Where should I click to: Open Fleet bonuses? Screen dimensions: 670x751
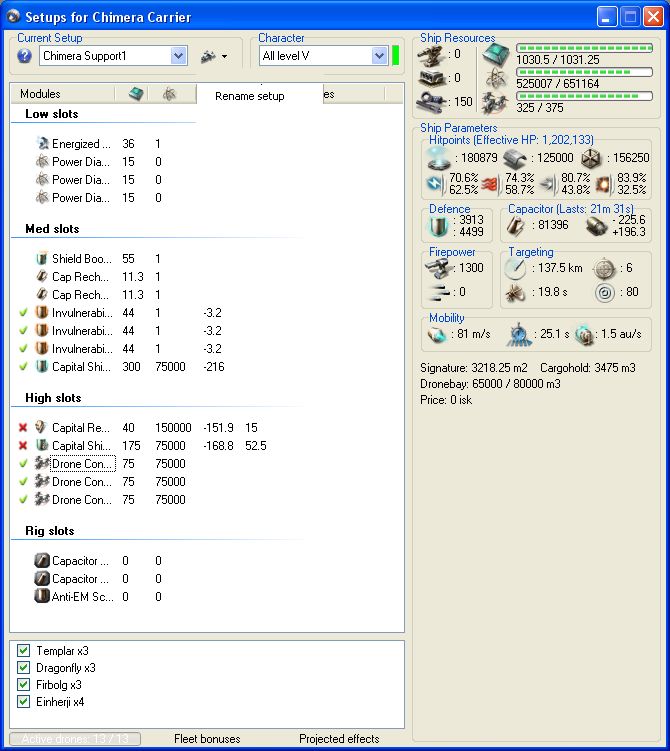pyautogui.click(x=207, y=739)
